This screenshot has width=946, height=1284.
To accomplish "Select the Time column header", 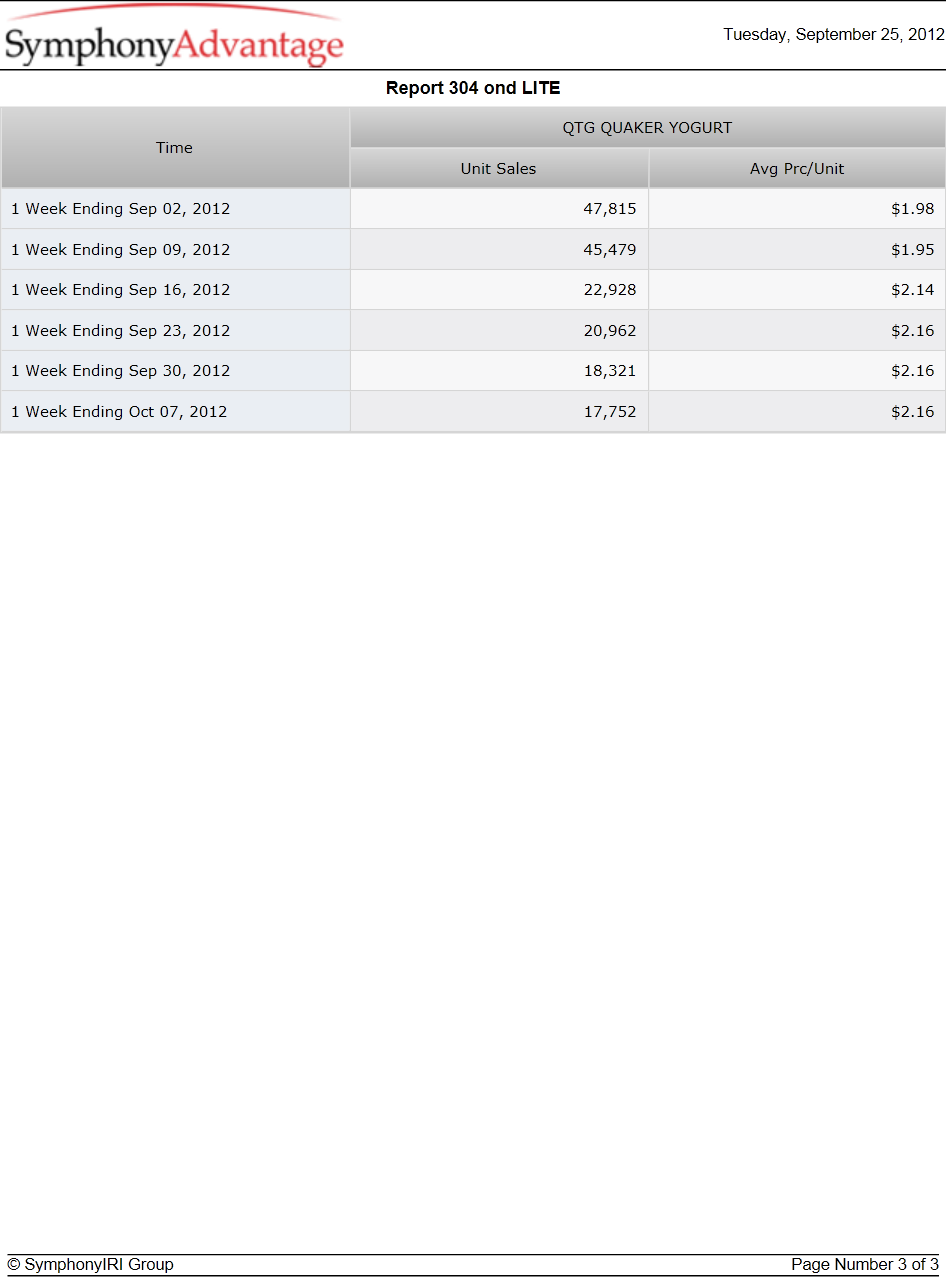I will (175, 148).
